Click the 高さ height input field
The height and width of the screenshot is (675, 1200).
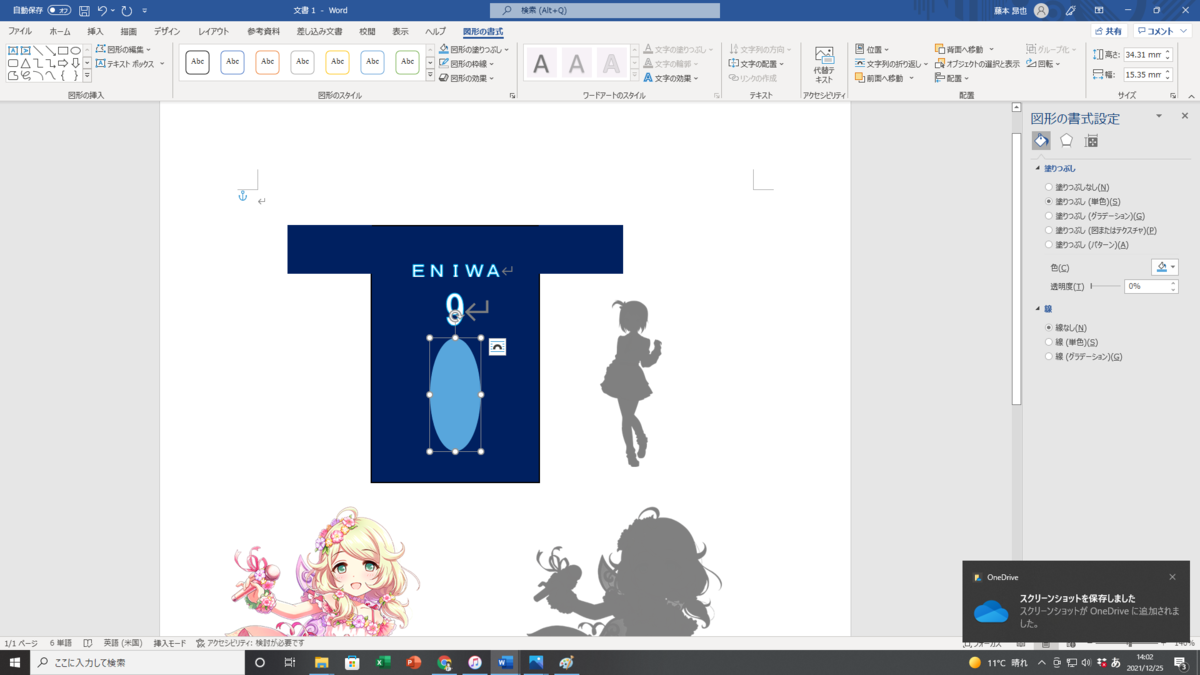pyautogui.click(x=1142, y=55)
